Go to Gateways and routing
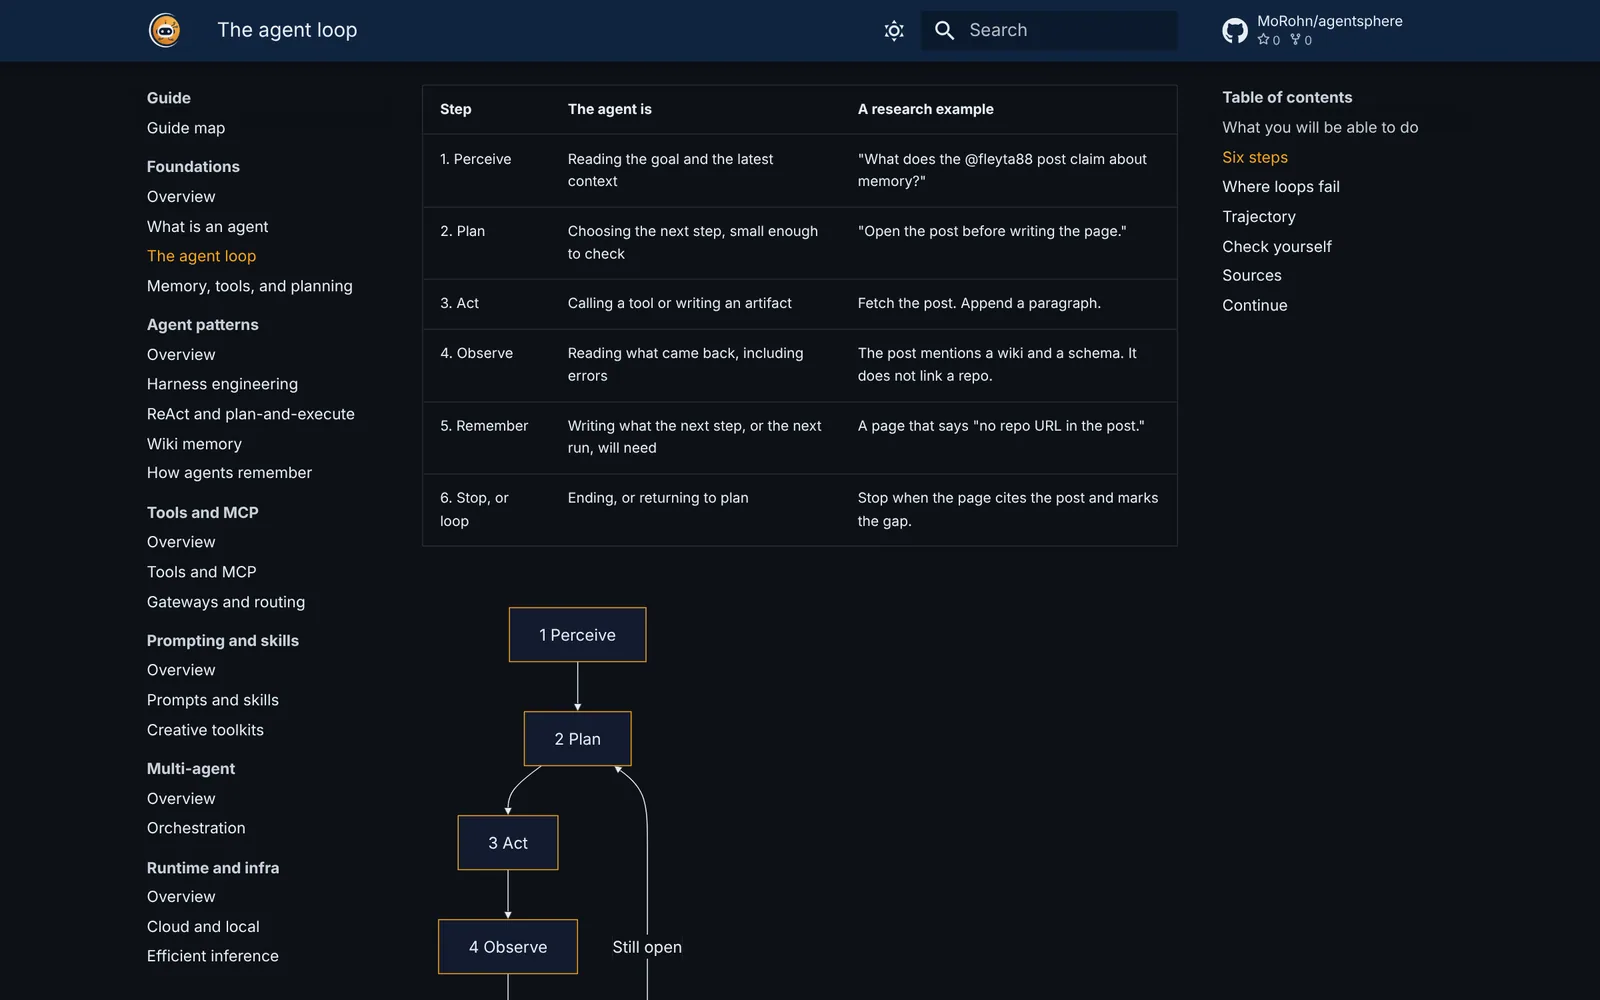 [x=226, y=602]
